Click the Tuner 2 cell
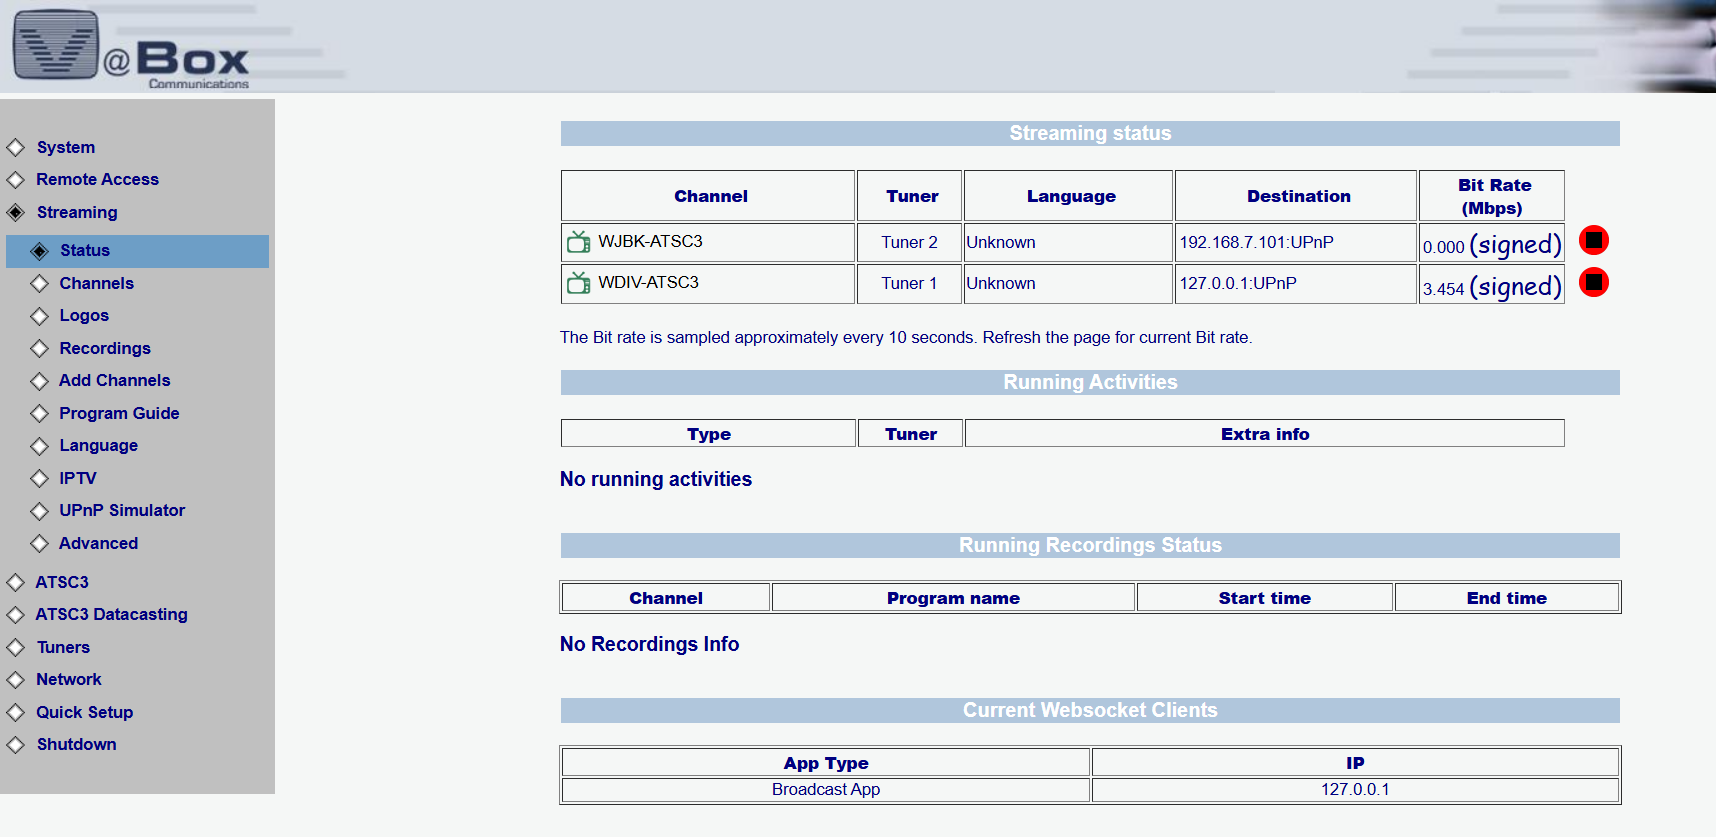The height and width of the screenshot is (837, 1716). (x=909, y=242)
